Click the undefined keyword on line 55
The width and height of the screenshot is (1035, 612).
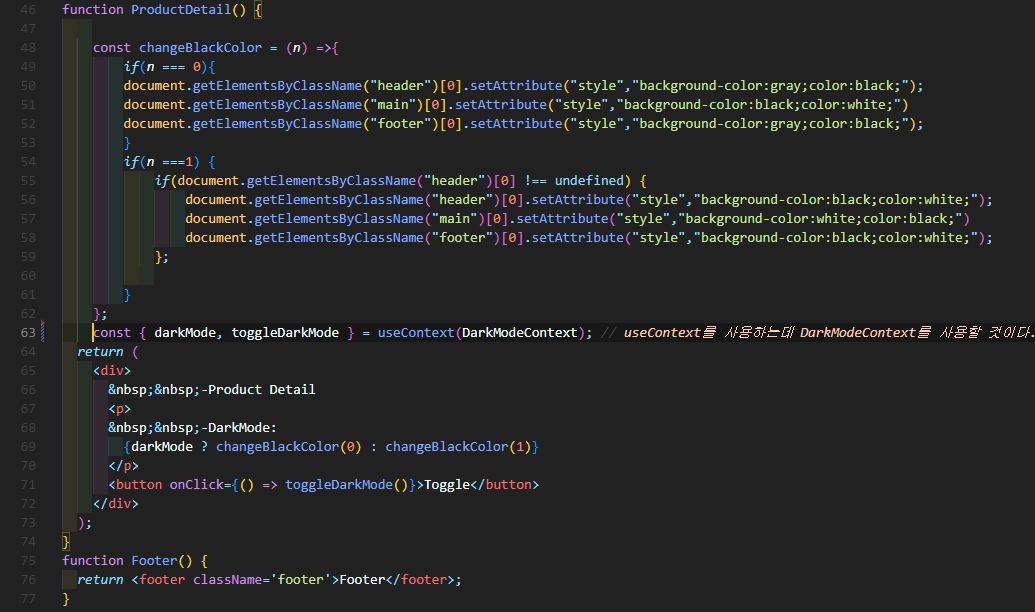pyautogui.click(x=588, y=180)
